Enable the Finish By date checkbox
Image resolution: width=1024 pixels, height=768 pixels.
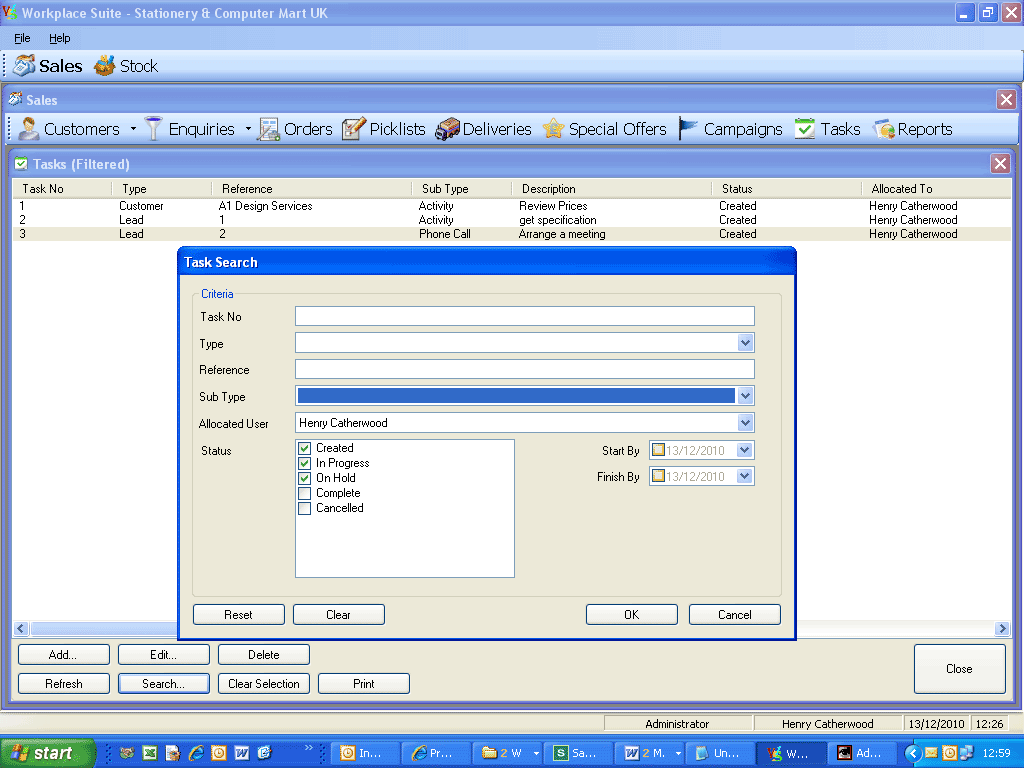[658, 476]
